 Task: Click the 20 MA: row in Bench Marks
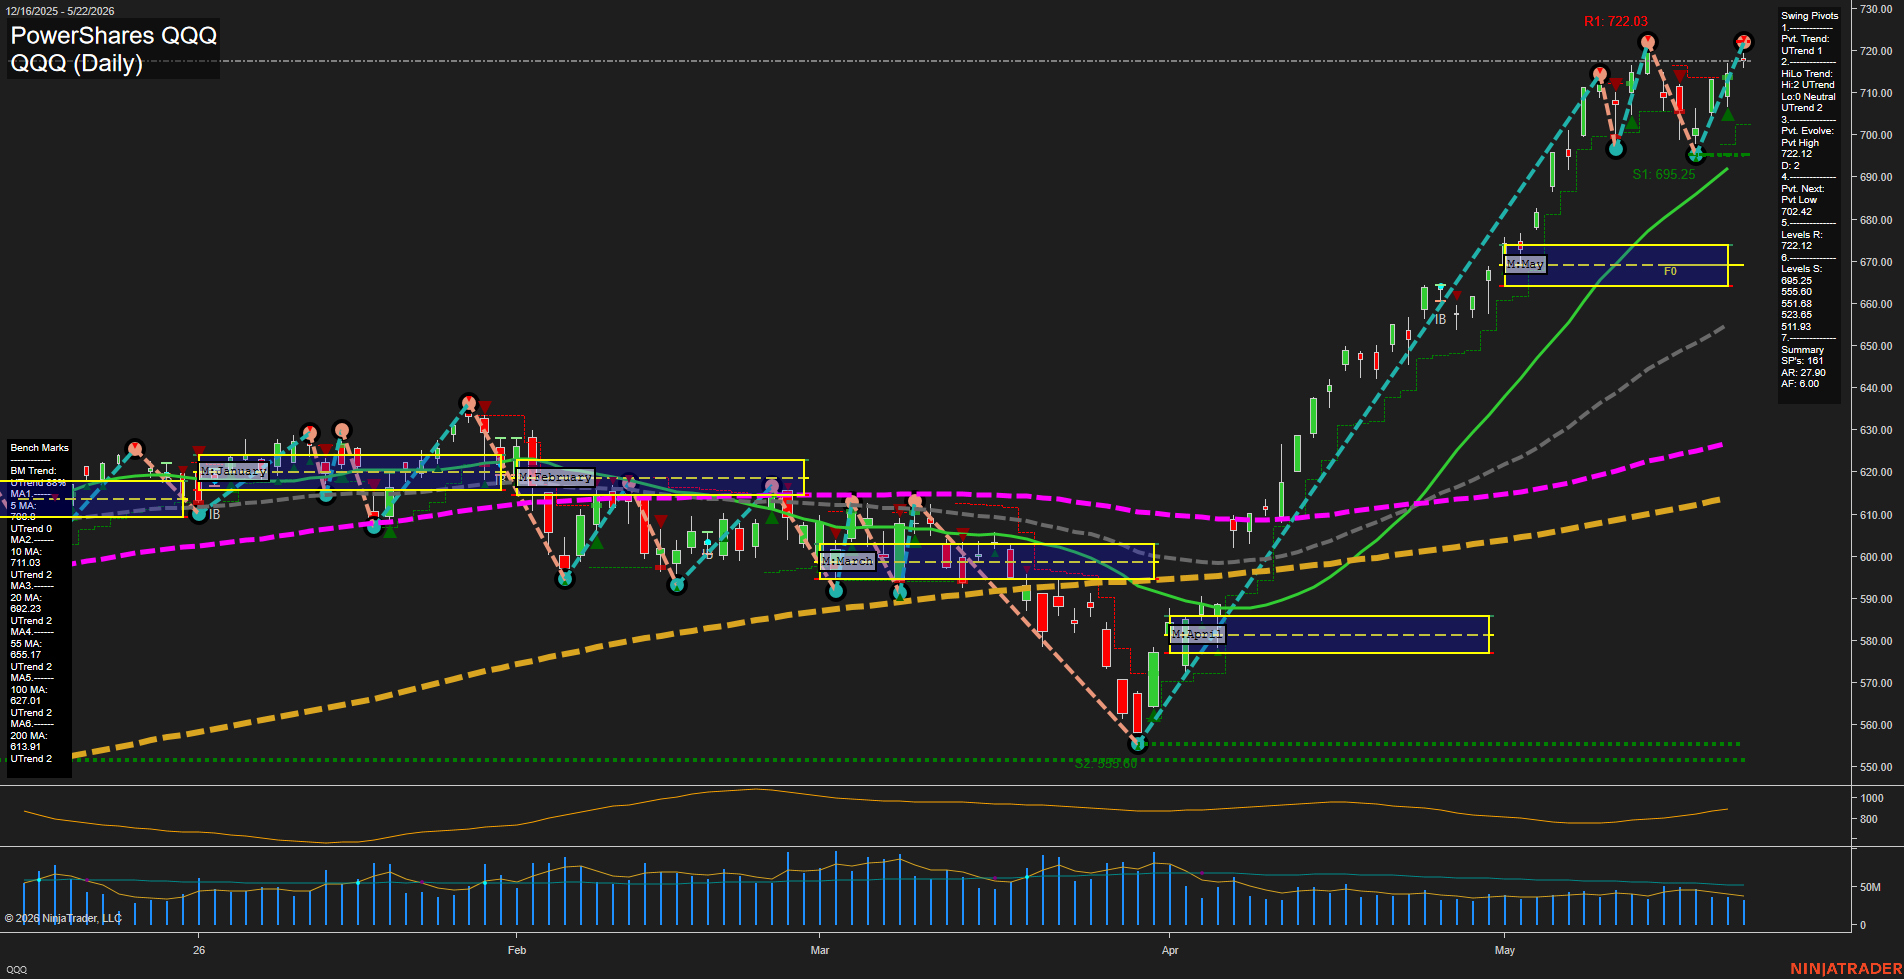click(26, 598)
